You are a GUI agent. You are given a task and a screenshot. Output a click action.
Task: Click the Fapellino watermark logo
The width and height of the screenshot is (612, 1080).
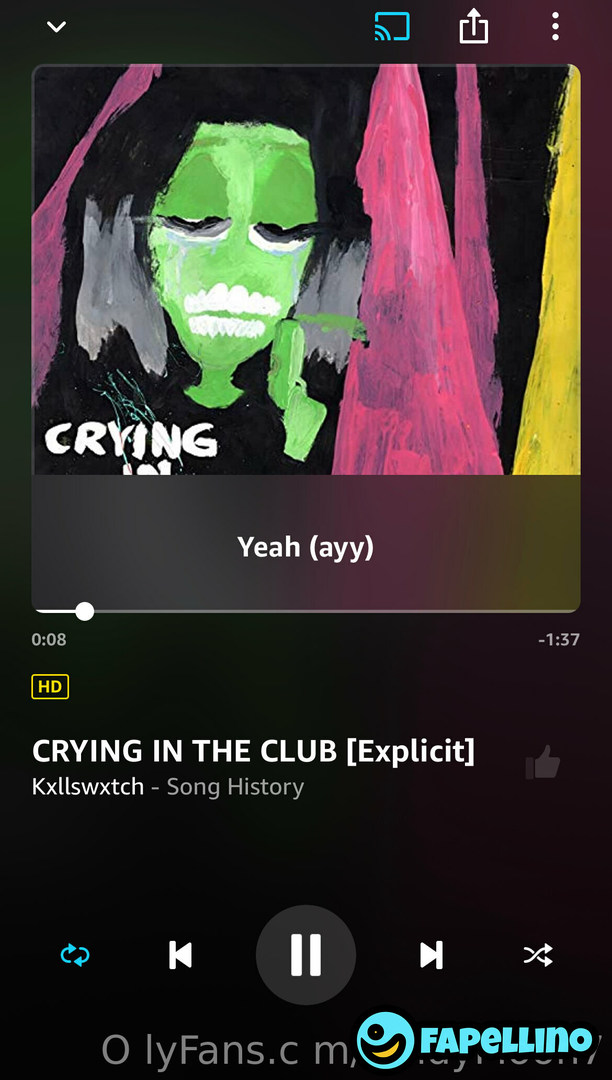(475, 1040)
